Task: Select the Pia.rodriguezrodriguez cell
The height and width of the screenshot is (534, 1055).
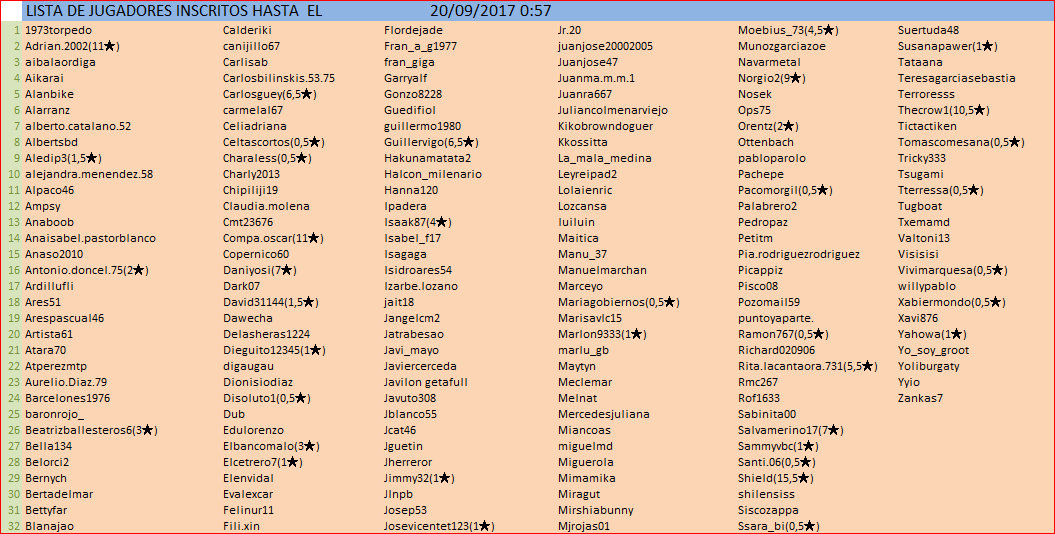Action: point(798,254)
